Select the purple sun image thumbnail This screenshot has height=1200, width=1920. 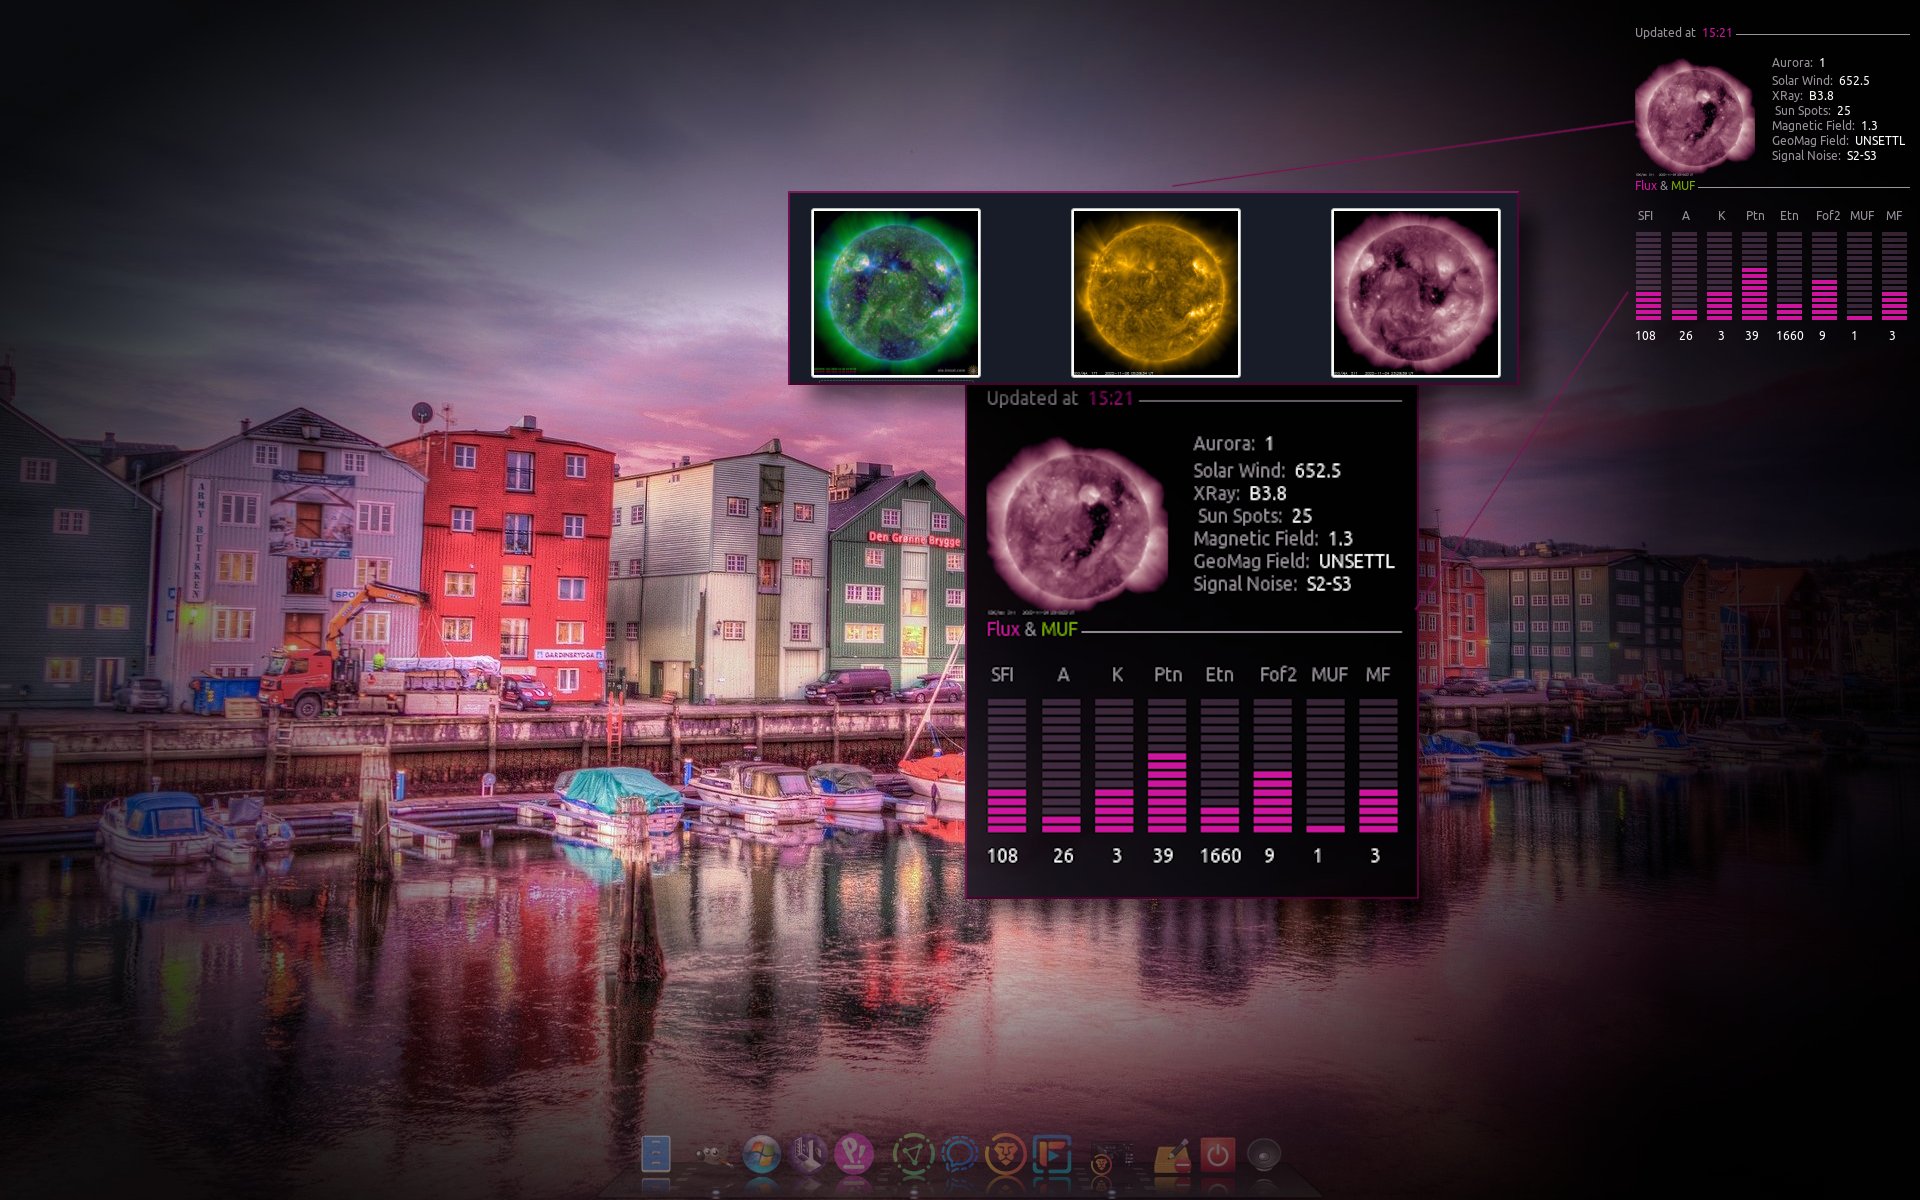(1415, 291)
